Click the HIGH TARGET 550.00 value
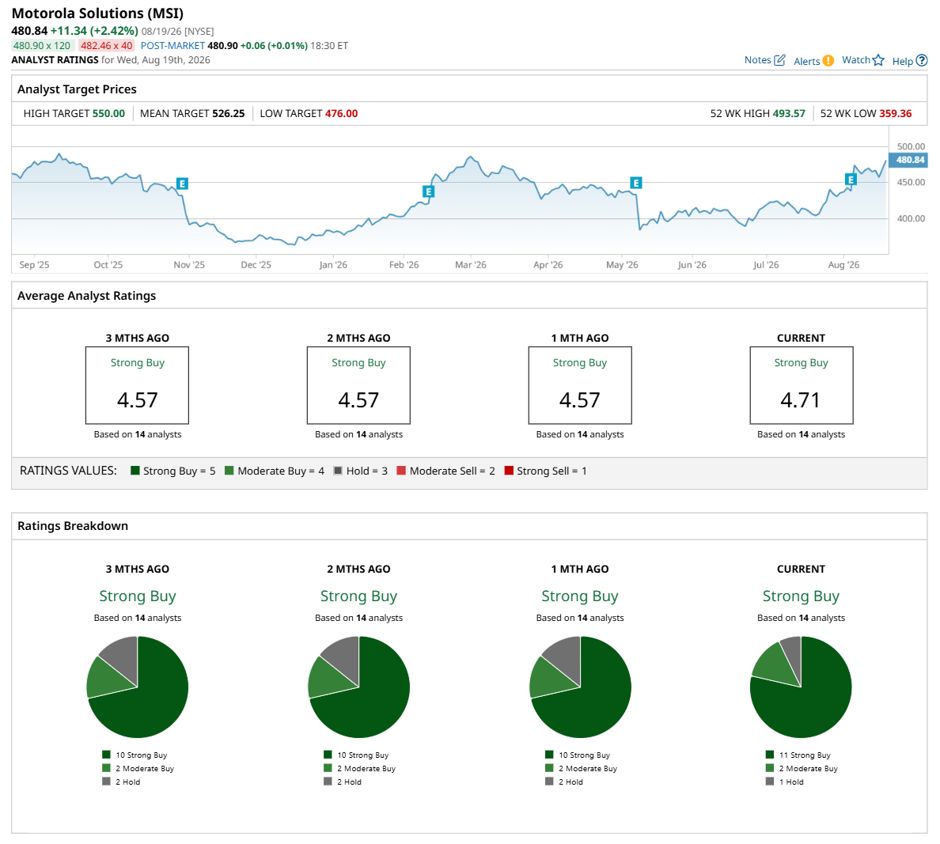Viewport: 940px width, 844px height. [x=109, y=113]
